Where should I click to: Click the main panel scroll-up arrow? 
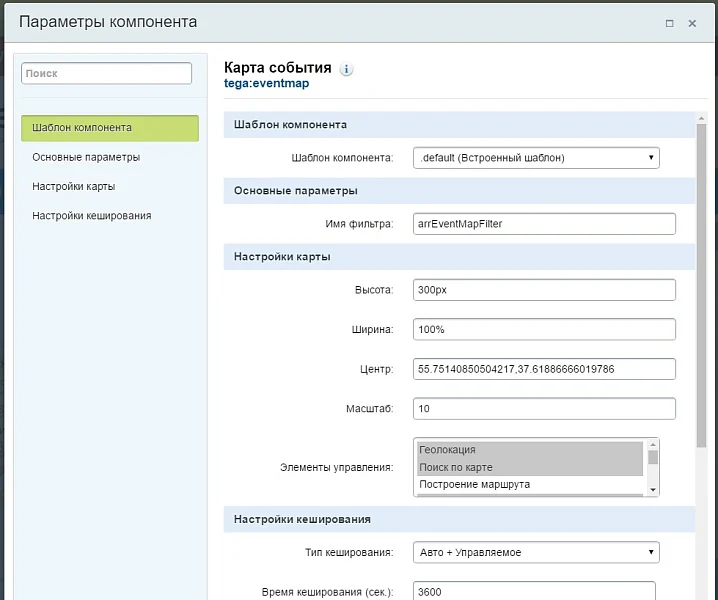coord(701,118)
